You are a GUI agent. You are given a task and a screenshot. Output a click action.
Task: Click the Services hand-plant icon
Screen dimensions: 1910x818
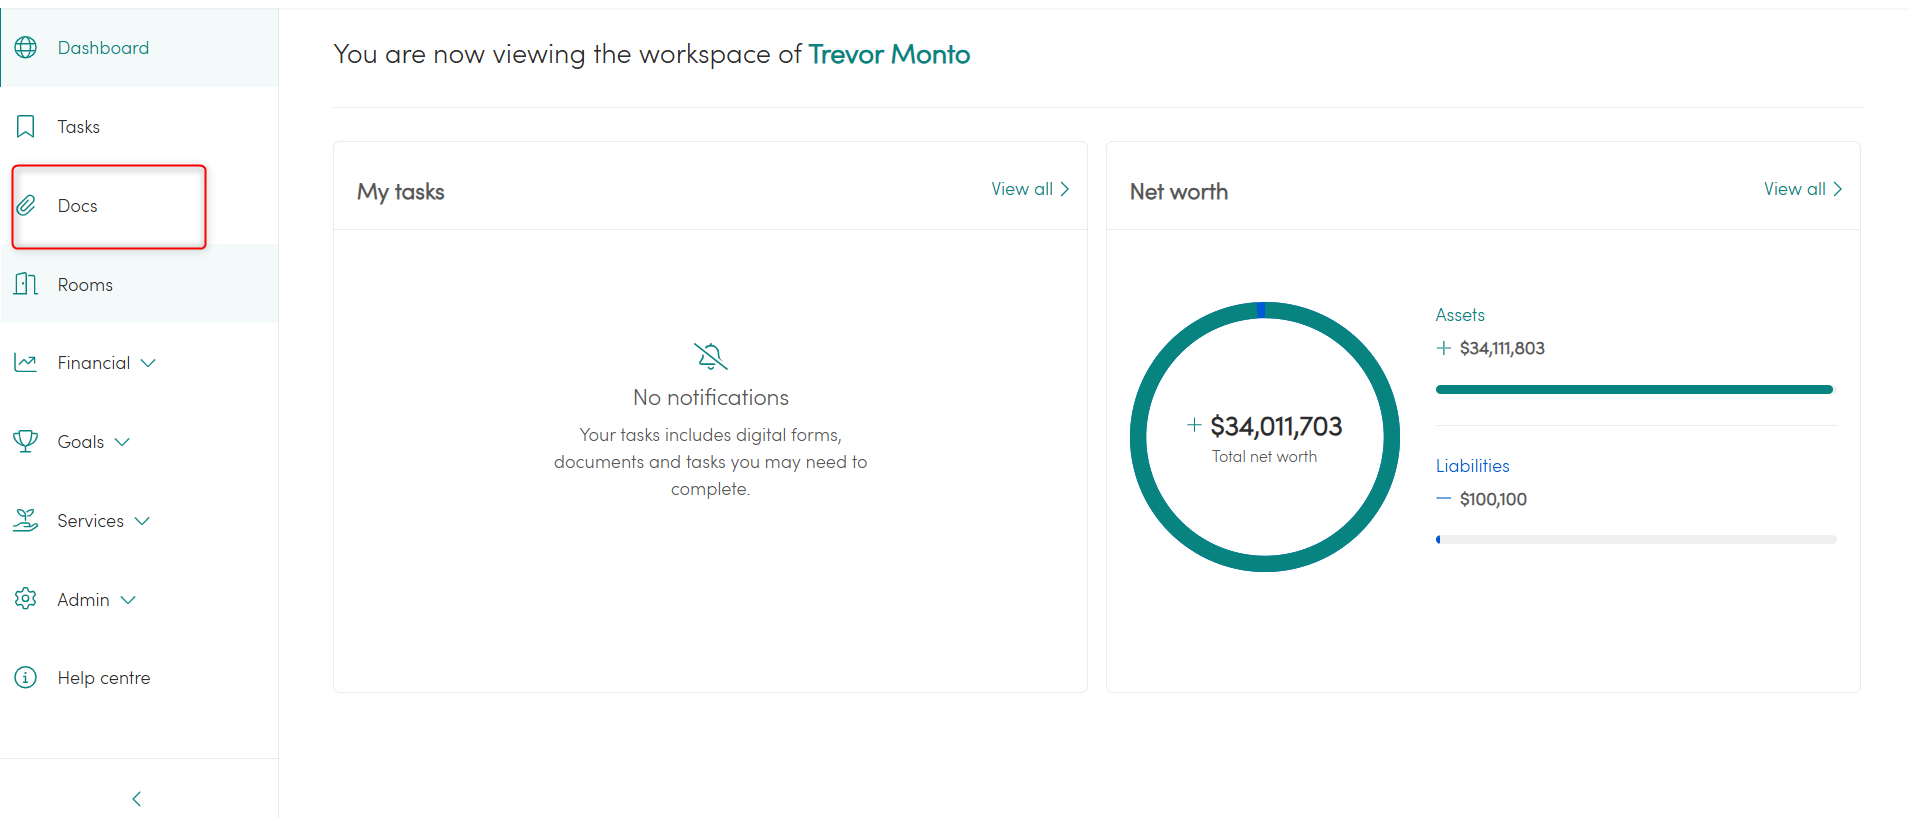tap(26, 520)
